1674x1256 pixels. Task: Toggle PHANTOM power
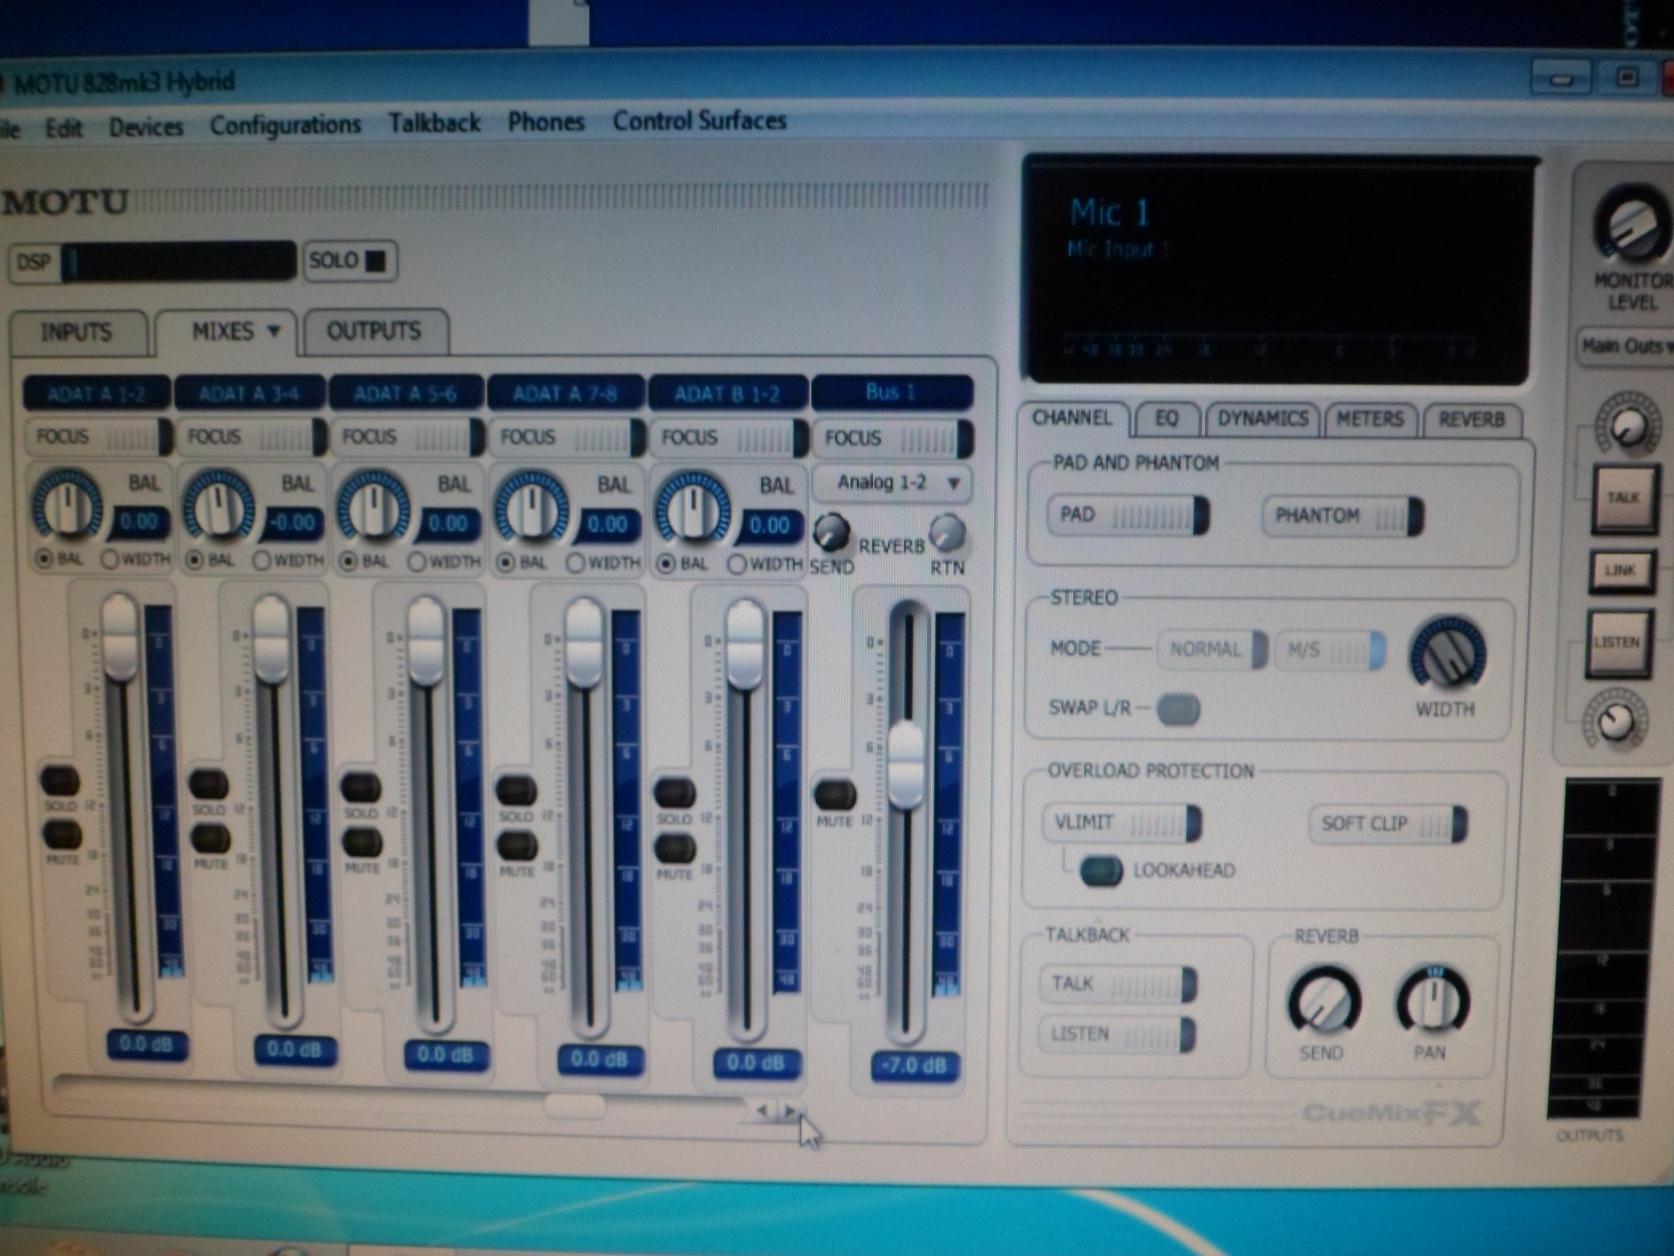pos(1342,516)
